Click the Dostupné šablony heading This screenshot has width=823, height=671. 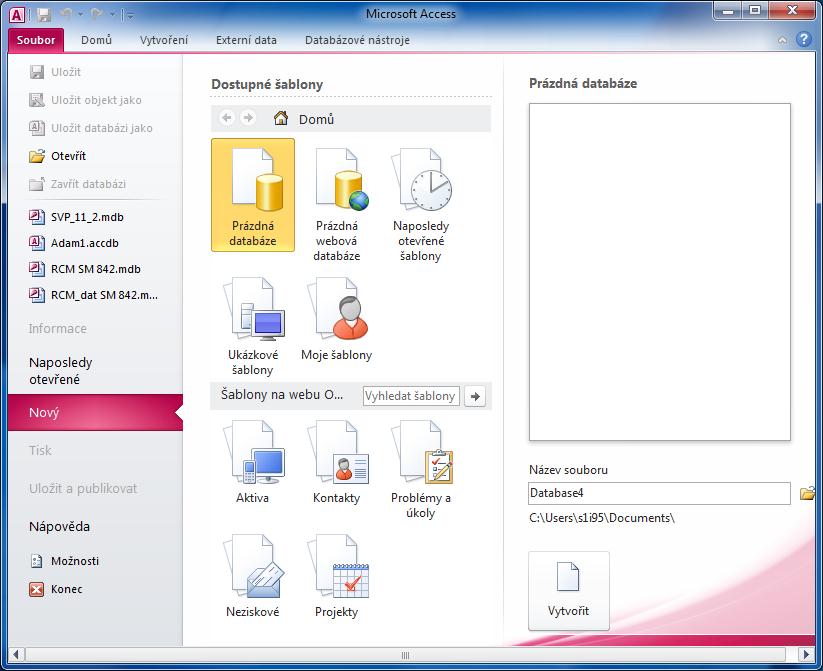[x=267, y=85]
